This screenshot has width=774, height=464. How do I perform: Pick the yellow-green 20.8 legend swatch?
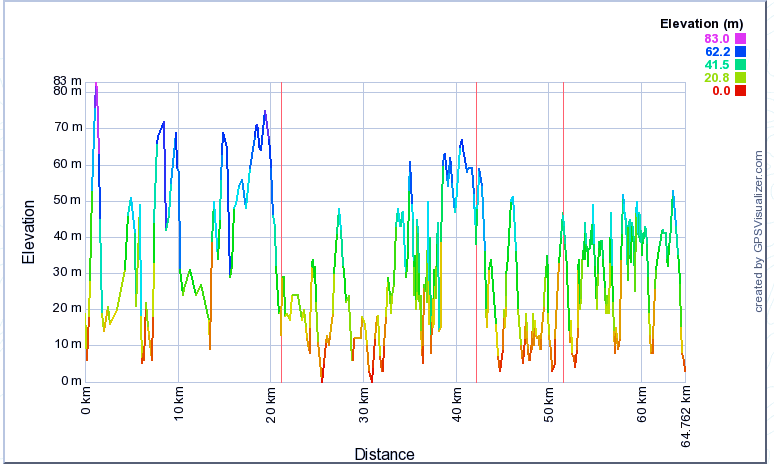[741, 77]
